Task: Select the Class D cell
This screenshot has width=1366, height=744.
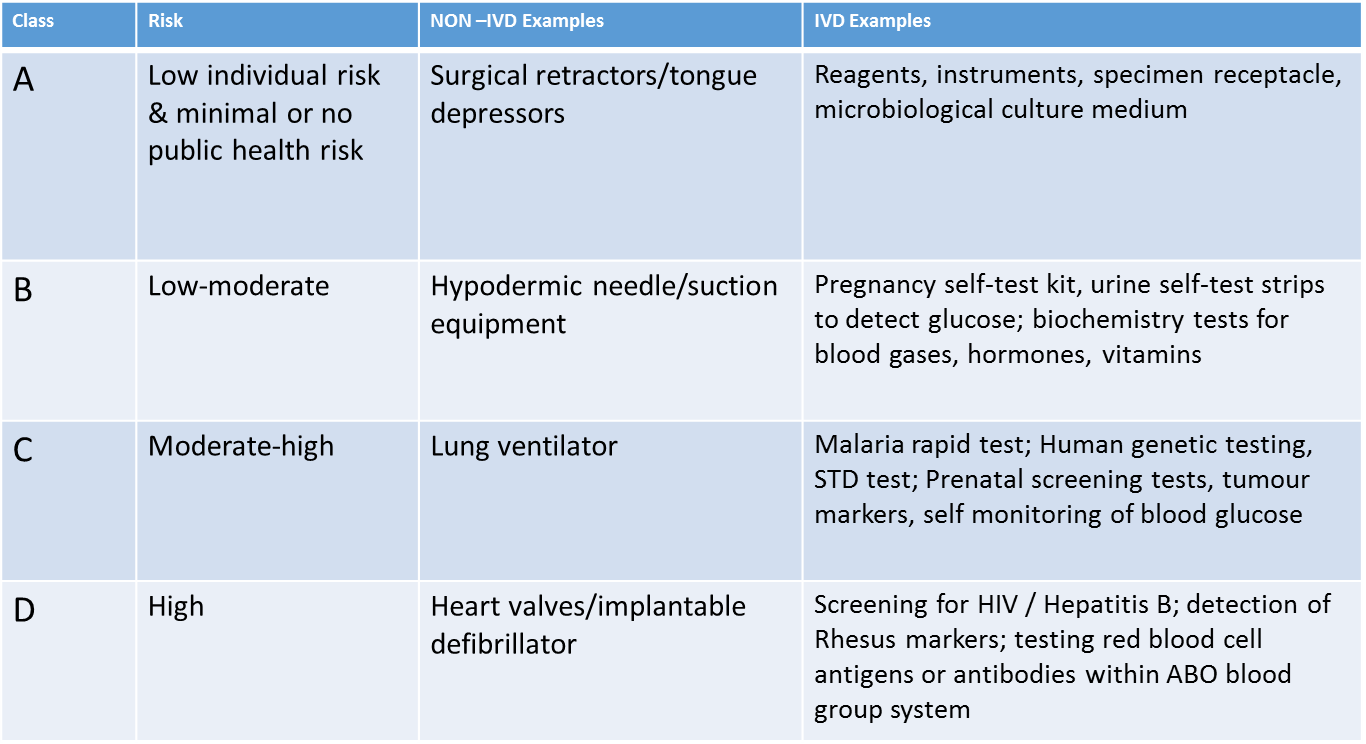Action: [x=69, y=661]
